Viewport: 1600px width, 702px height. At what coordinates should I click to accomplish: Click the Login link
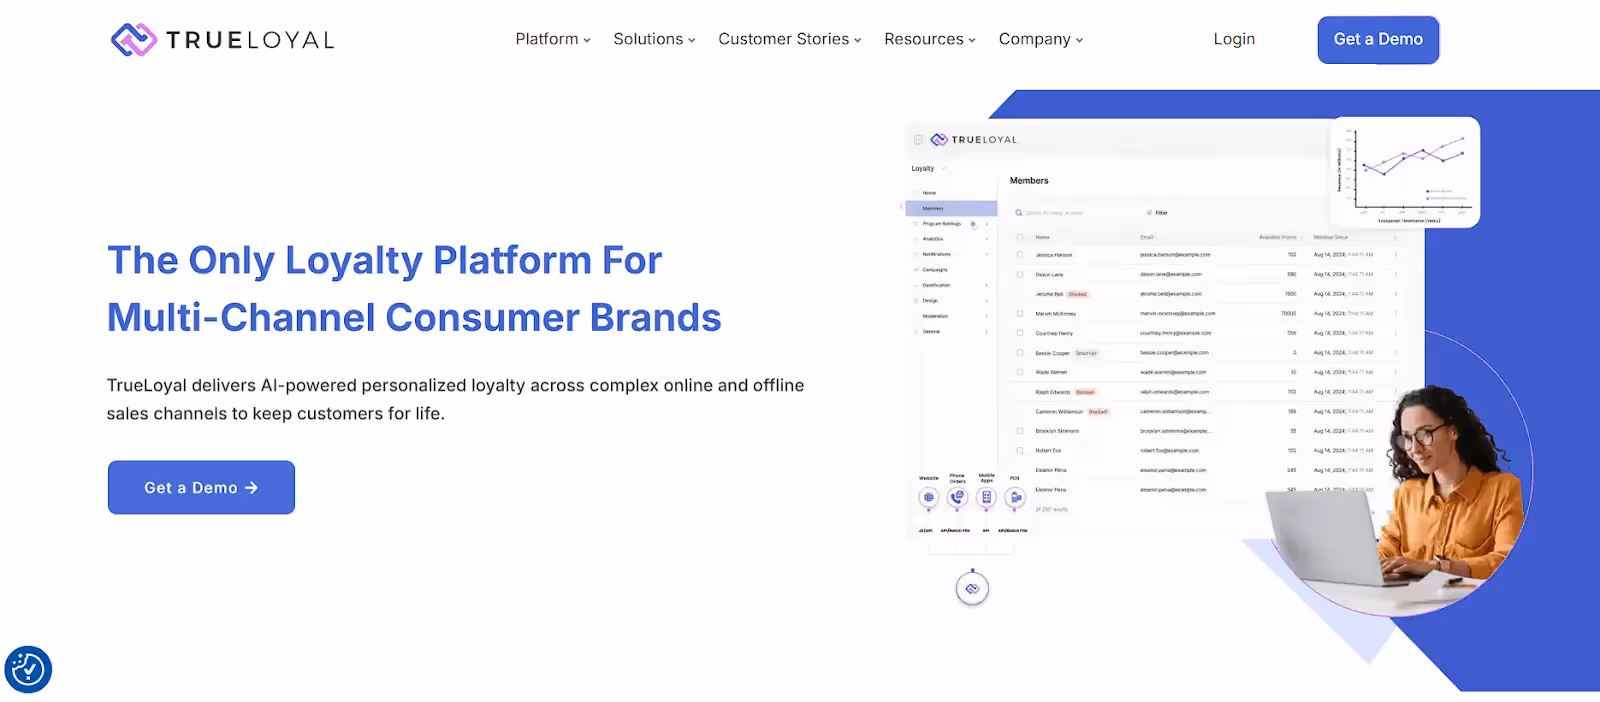1234,39
